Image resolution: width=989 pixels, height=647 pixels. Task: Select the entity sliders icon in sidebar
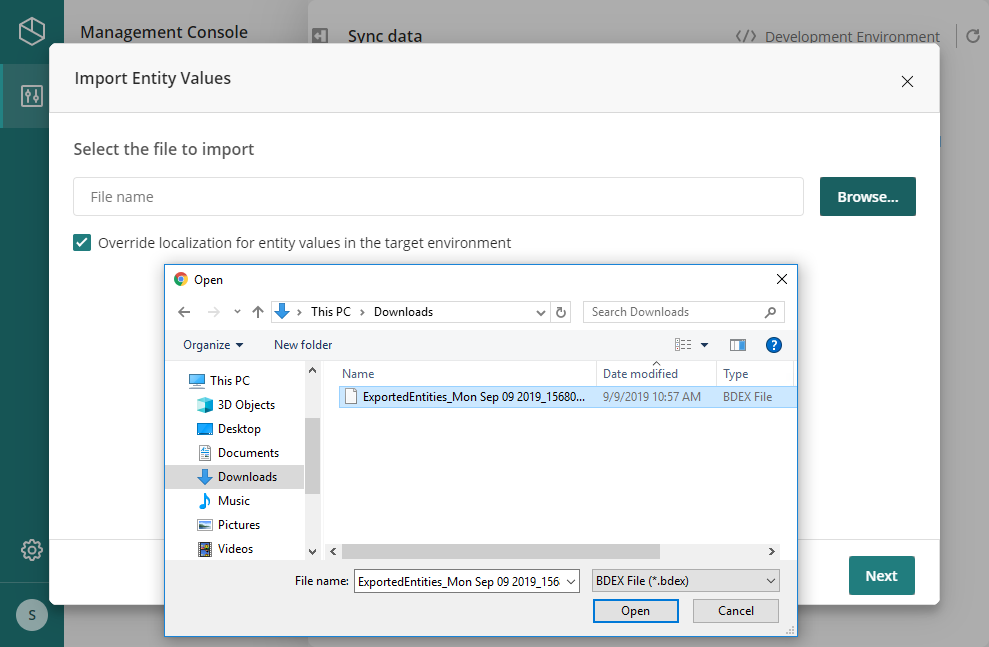click(x=31, y=96)
